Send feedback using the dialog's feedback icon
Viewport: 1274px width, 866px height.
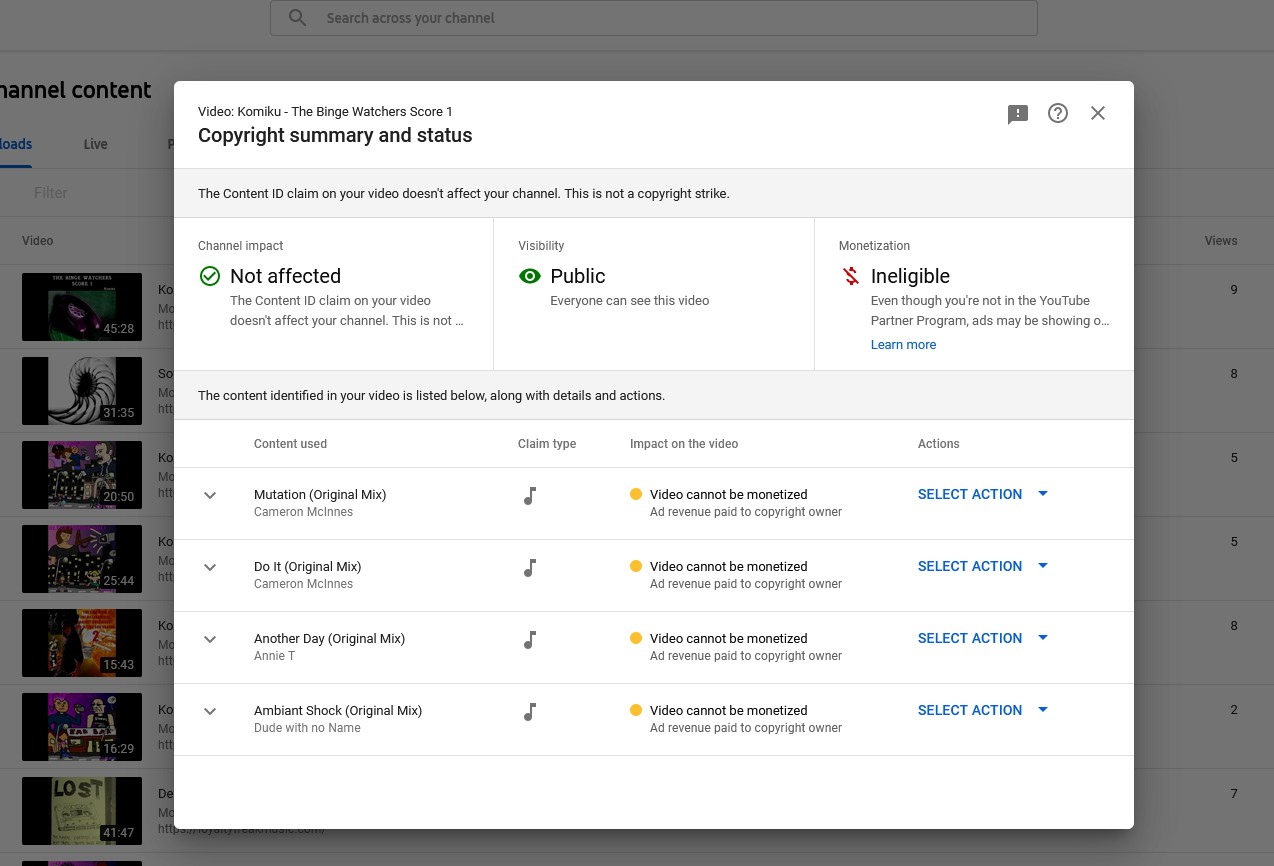coord(1018,114)
